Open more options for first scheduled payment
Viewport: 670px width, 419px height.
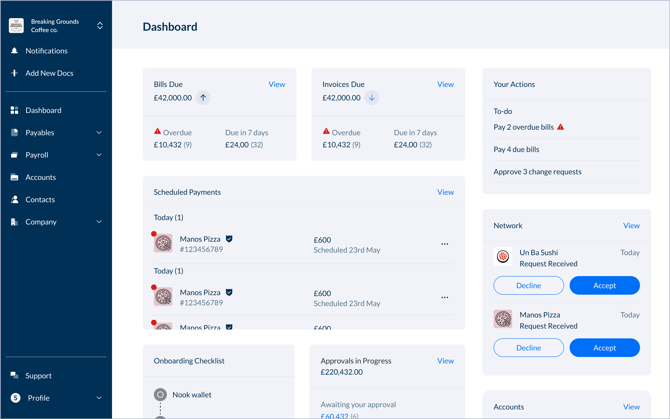coord(444,244)
